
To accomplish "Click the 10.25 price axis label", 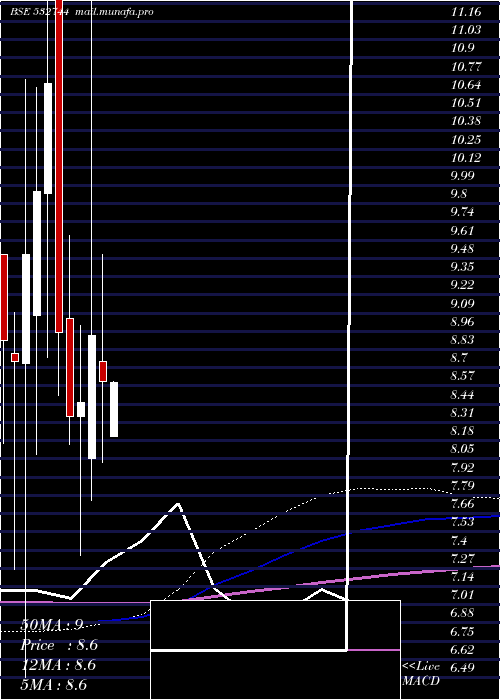I will point(466,140).
